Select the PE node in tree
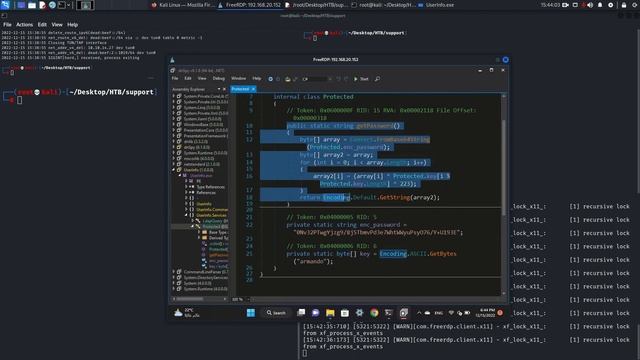Viewport: 640px width, 360px height. 195,181
